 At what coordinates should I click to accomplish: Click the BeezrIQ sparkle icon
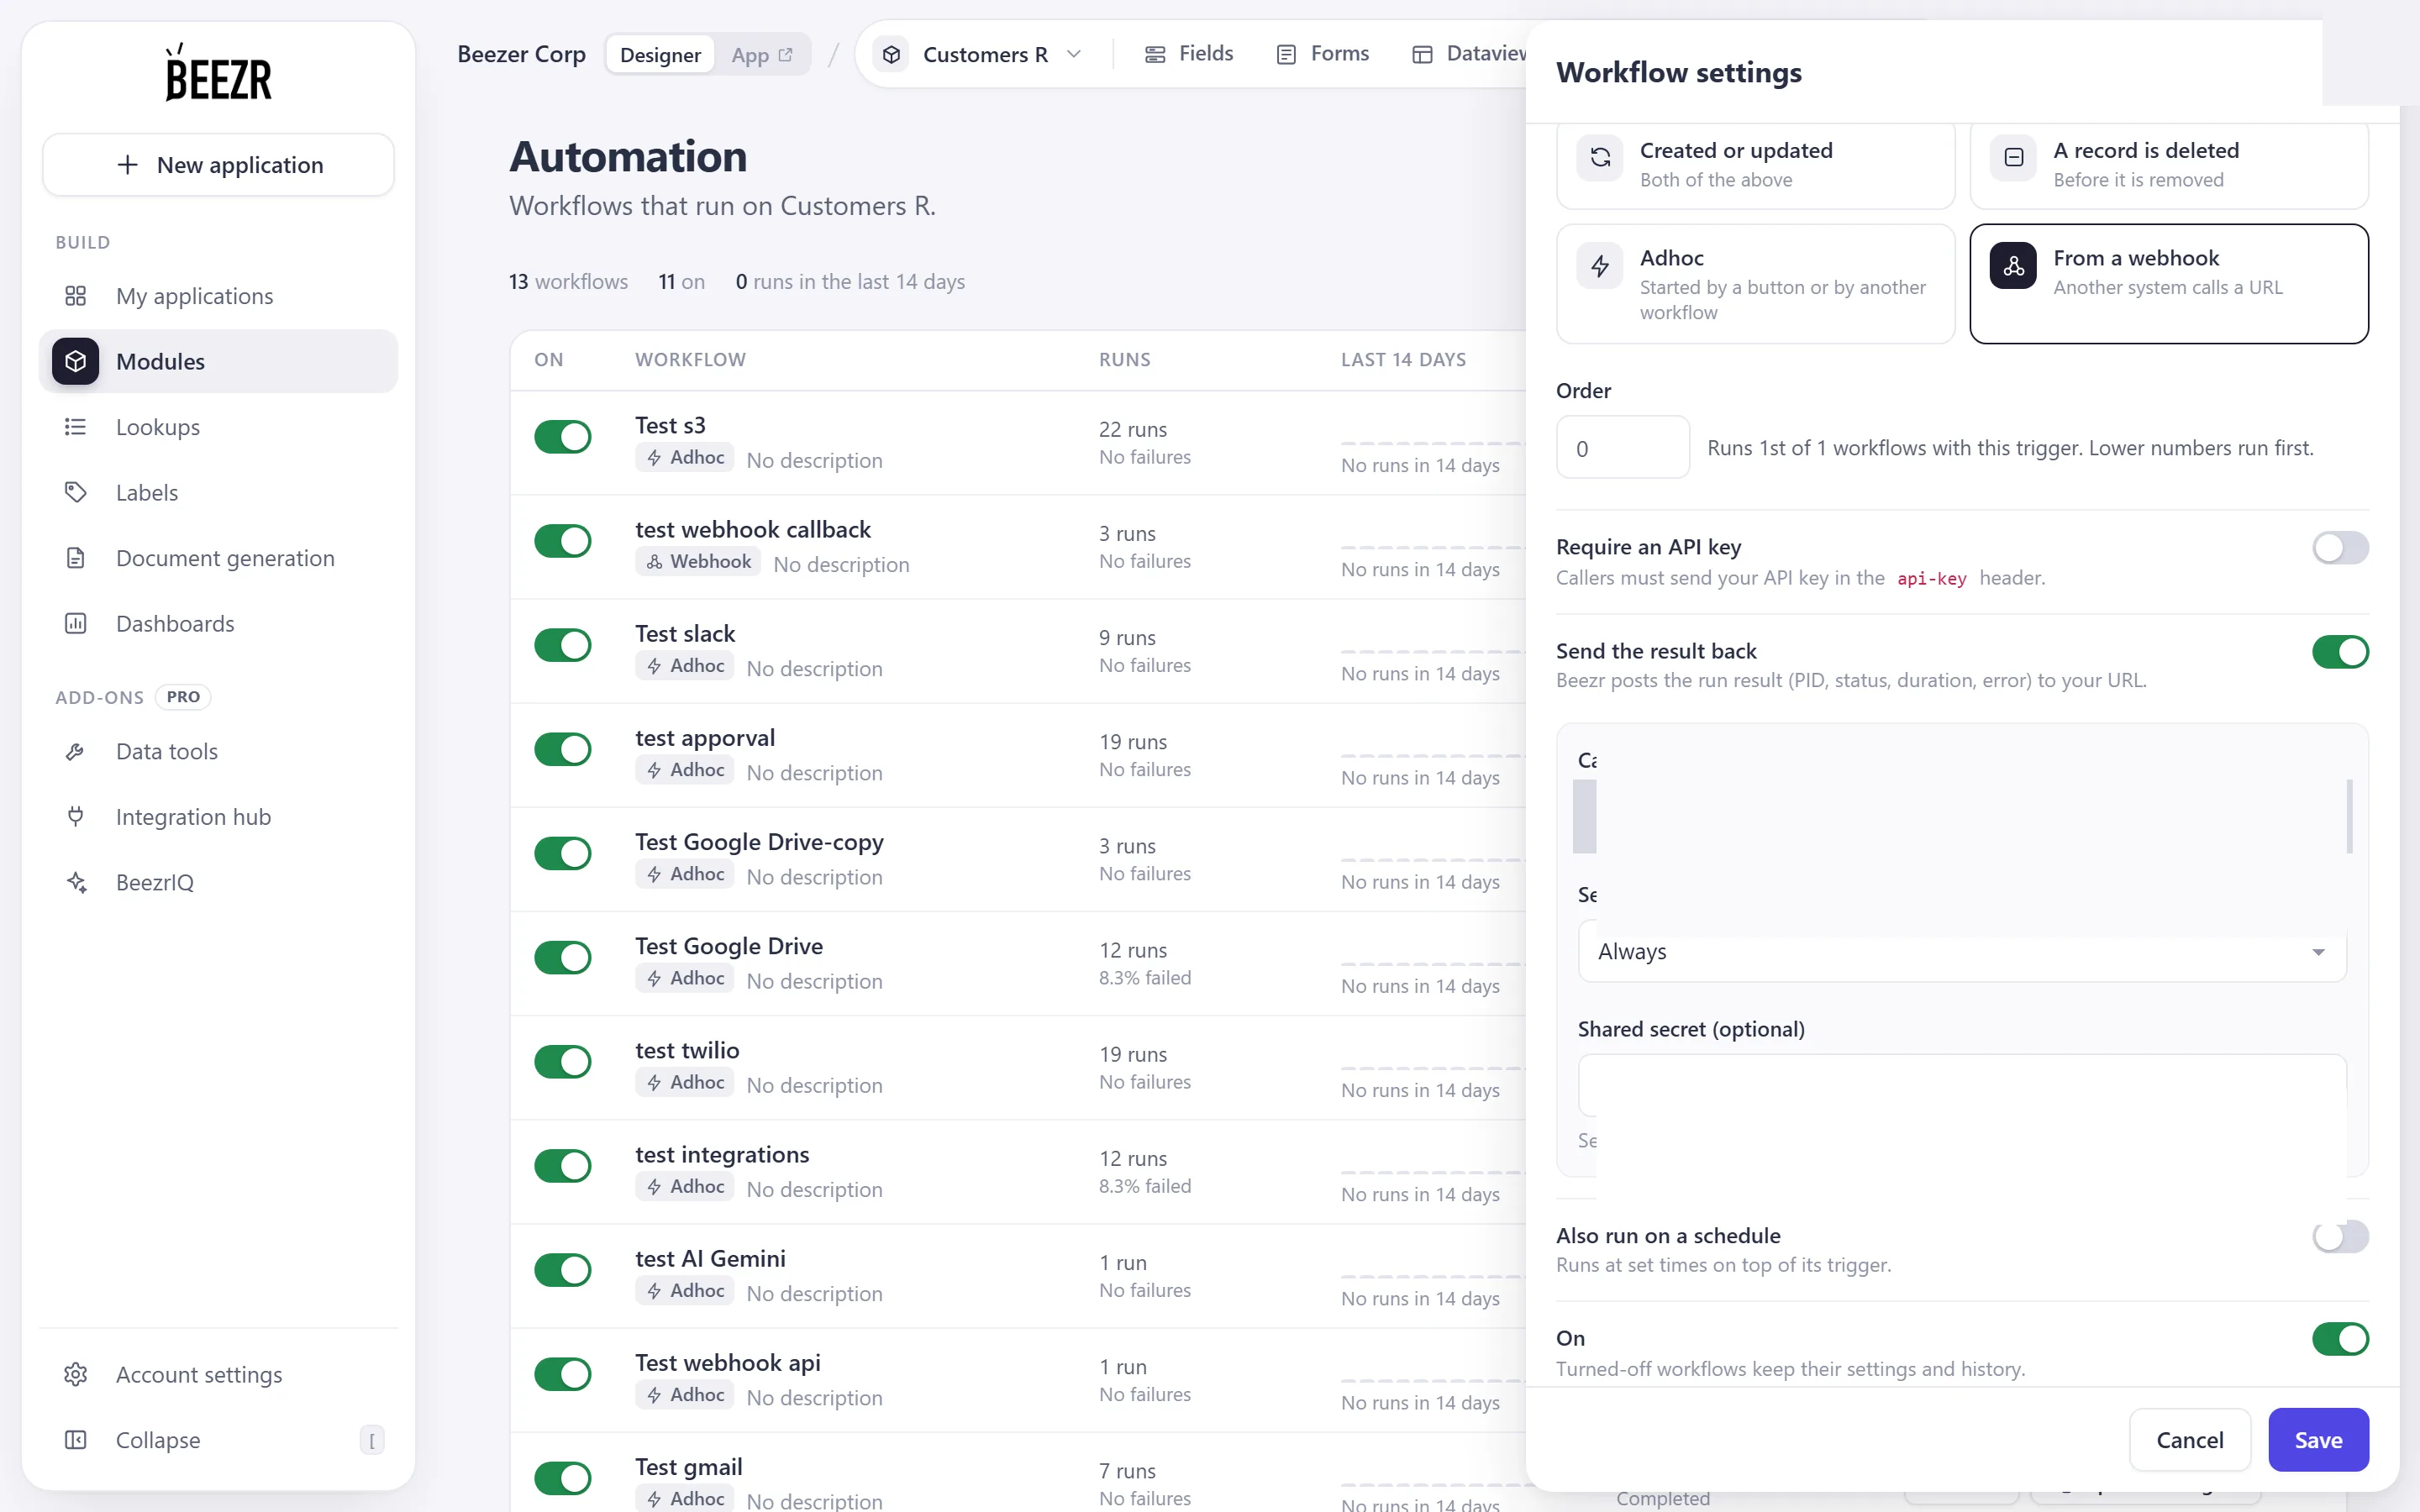pyautogui.click(x=75, y=882)
